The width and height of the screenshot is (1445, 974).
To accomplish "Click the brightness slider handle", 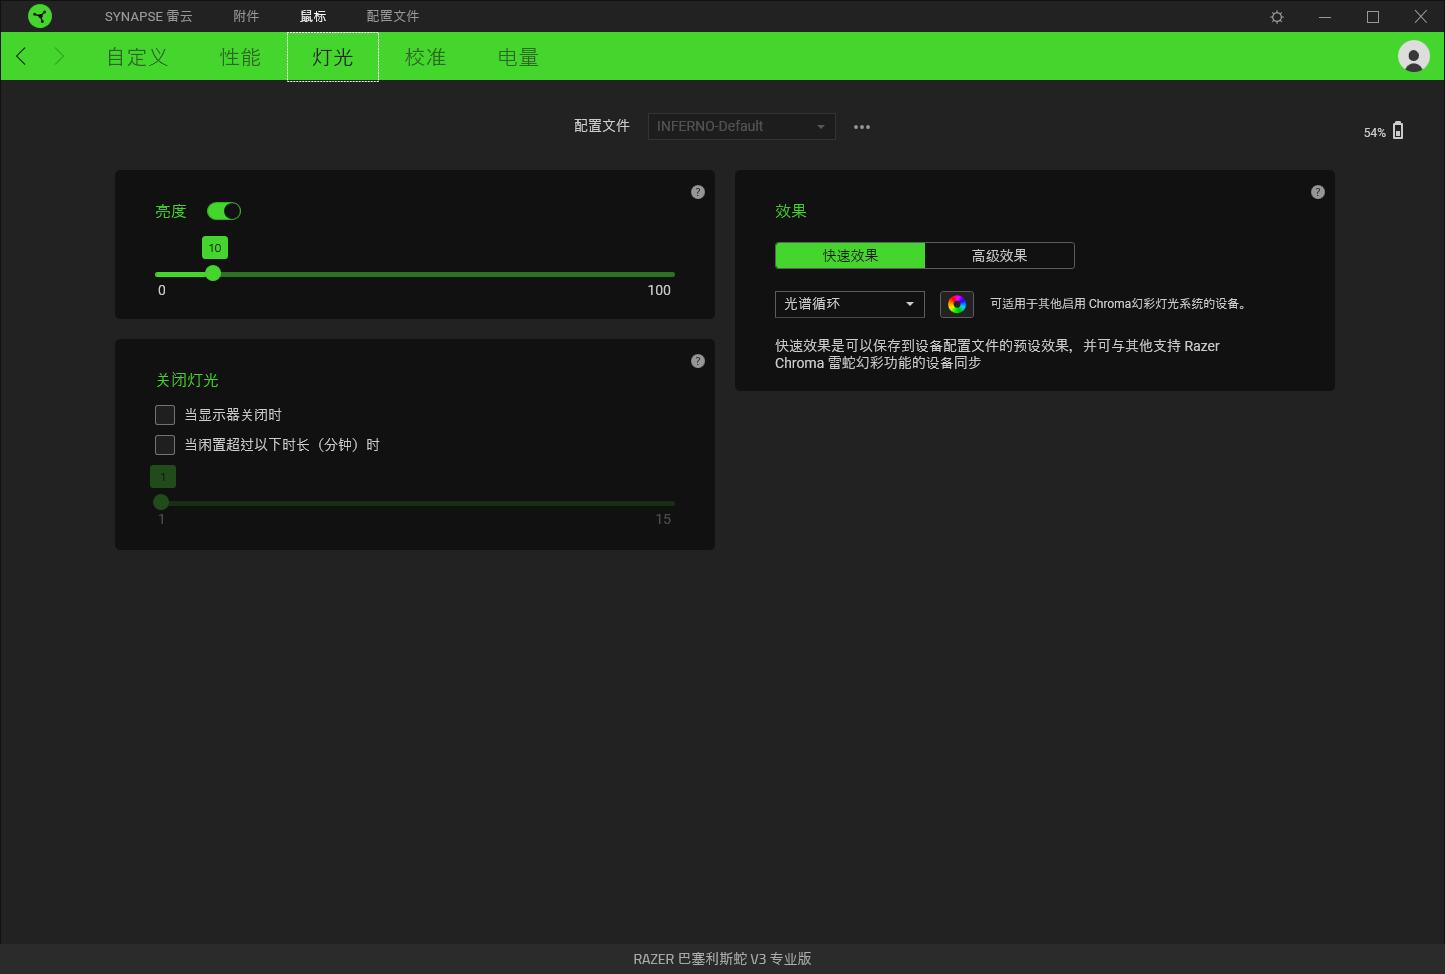I will pyautogui.click(x=213, y=273).
